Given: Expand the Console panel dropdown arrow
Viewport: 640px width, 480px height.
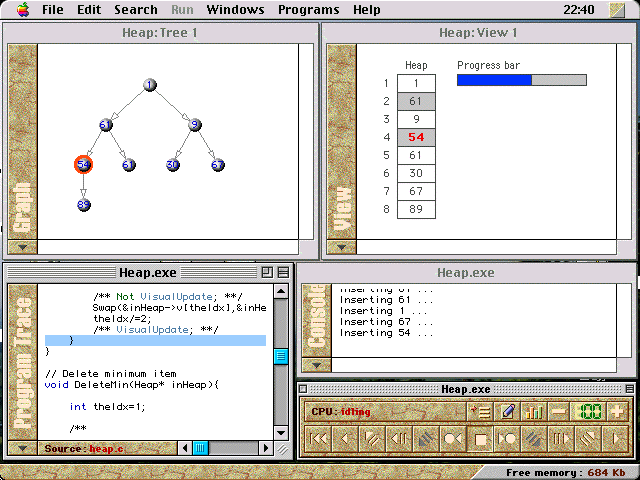Looking at the screenshot, I should (x=317, y=365).
